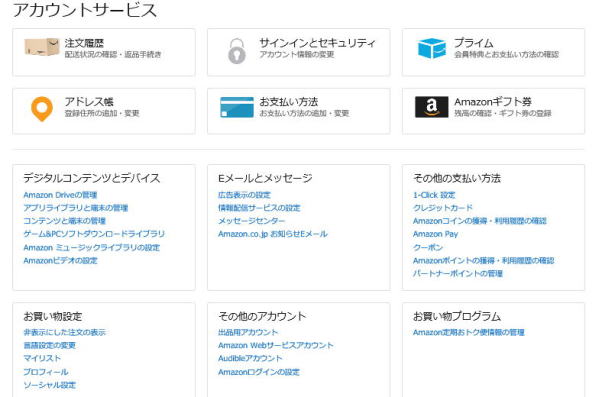This screenshot has height=397, width=602.
Task: Open the アドレス帳 card title
Action: click(x=89, y=102)
